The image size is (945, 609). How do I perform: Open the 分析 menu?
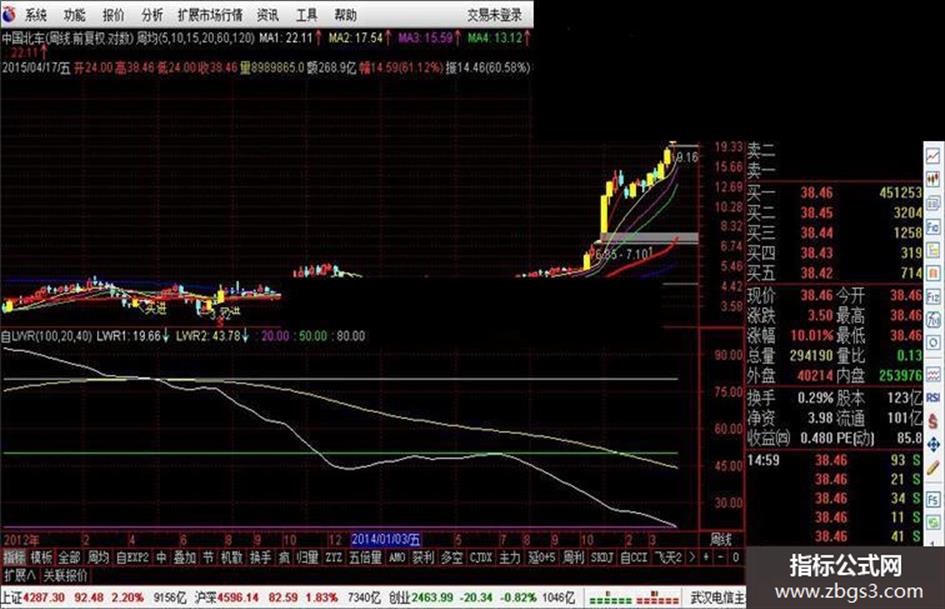pyautogui.click(x=152, y=14)
